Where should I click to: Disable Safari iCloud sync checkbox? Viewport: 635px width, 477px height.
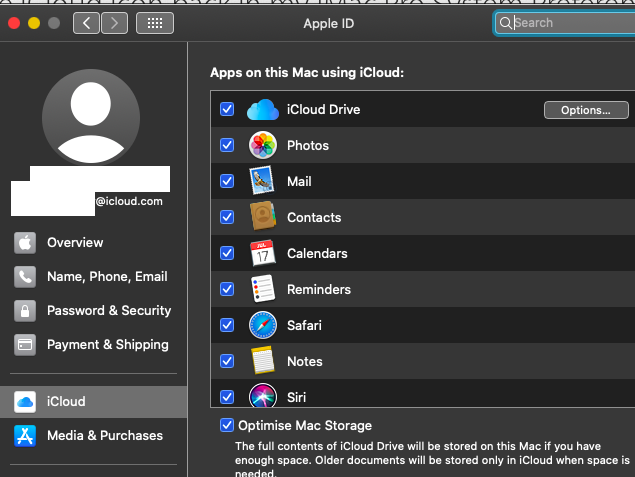pyautogui.click(x=227, y=325)
